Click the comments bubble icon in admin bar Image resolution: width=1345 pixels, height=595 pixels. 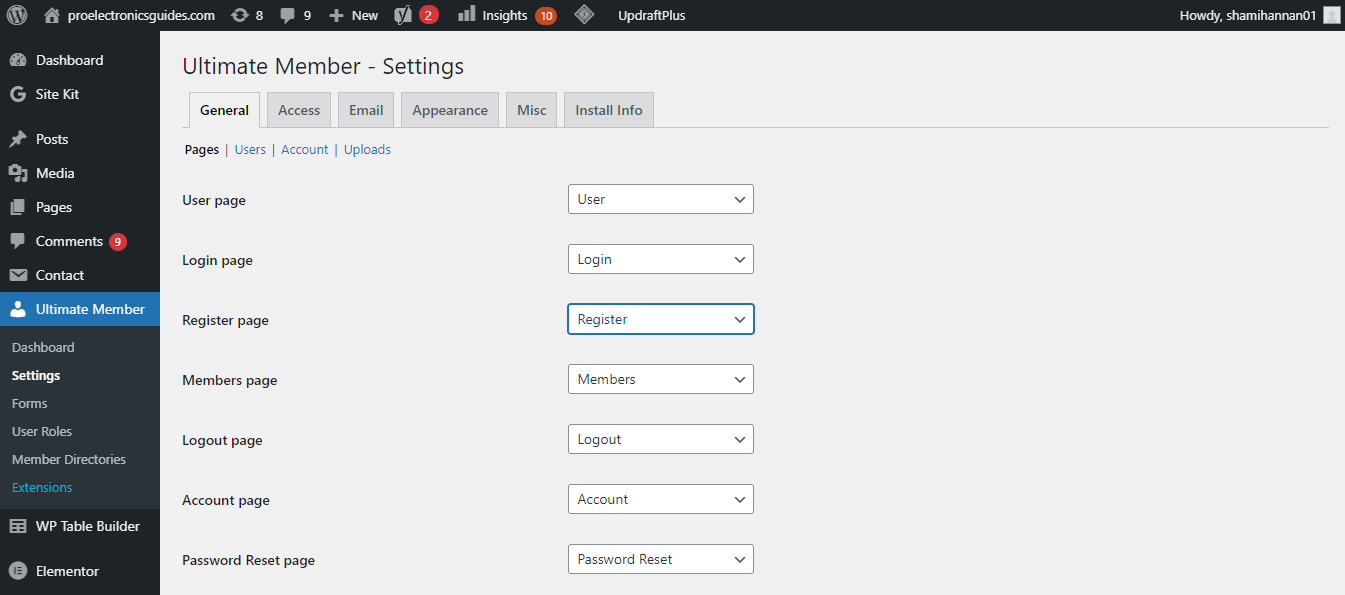pyautogui.click(x=288, y=15)
